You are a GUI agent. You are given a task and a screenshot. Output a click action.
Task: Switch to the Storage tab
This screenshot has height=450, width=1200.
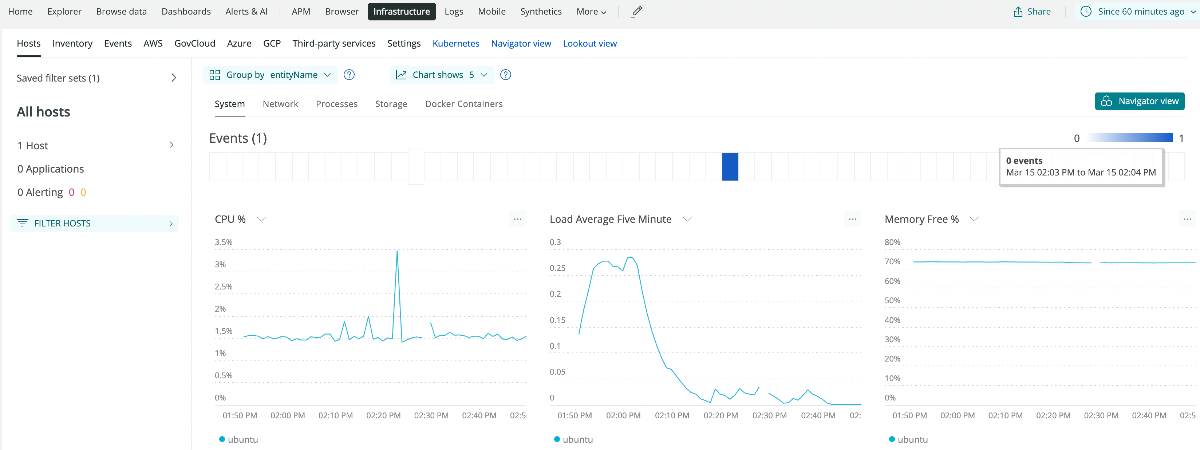[391, 104]
